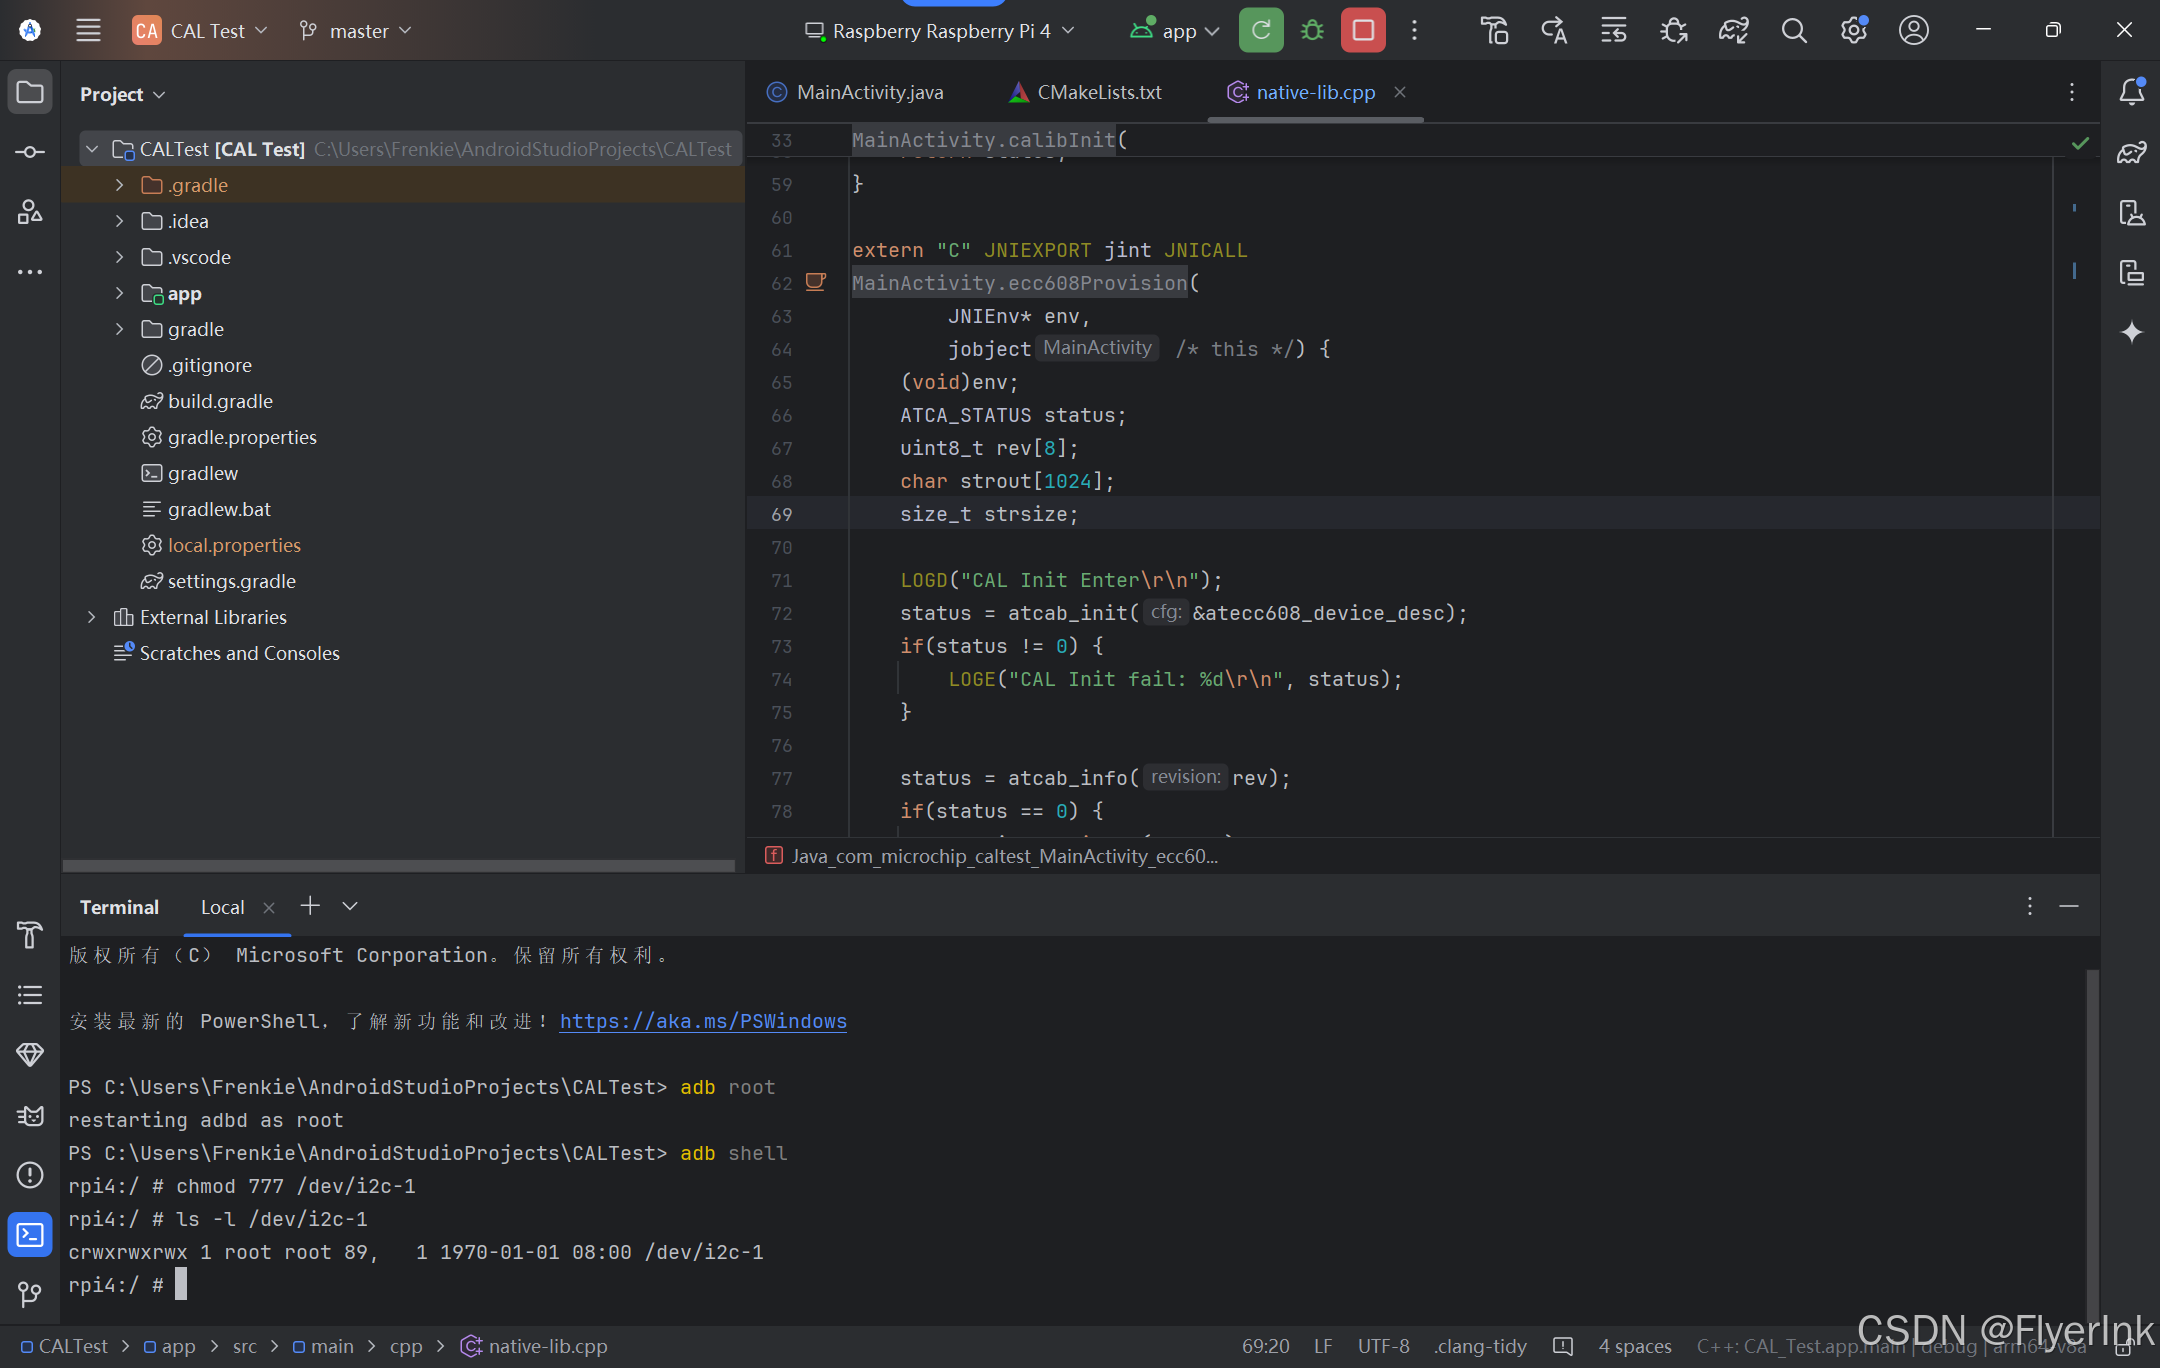
Task: Expand the .idea folder
Action: pyautogui.click(x=120, y=221)
